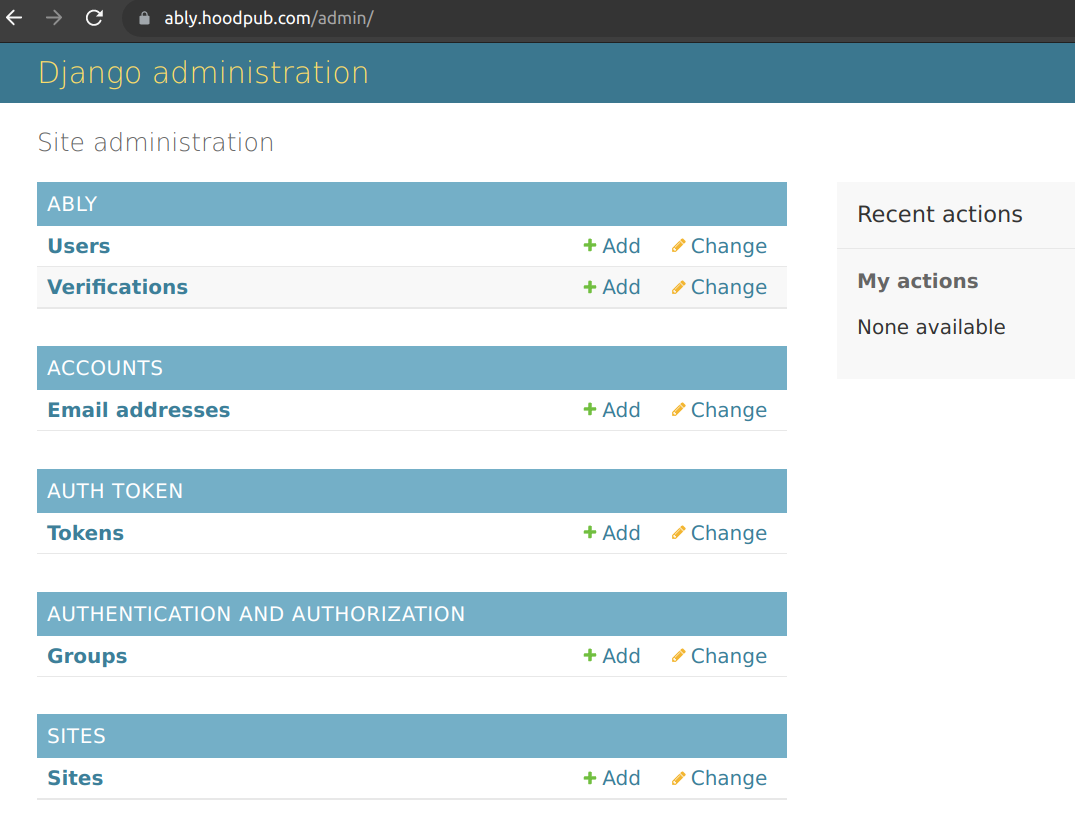Click the green plus icon beside Users
The height and width of the screenshot is (825, 1075).
click(590, 246)
